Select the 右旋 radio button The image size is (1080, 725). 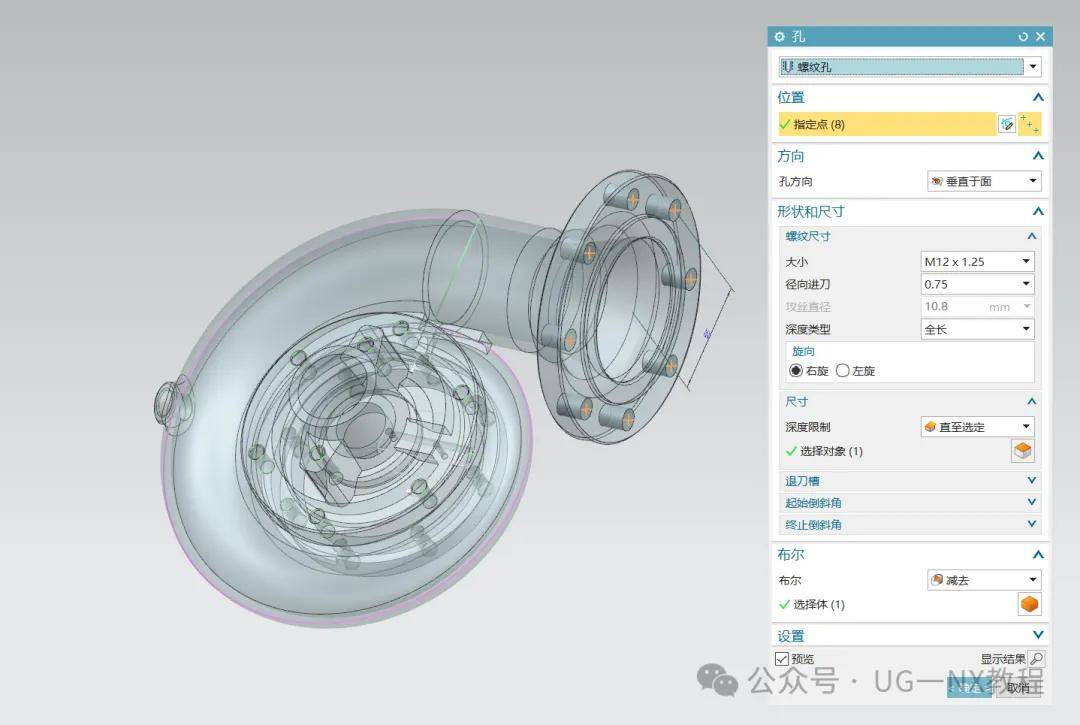point(796,370)
